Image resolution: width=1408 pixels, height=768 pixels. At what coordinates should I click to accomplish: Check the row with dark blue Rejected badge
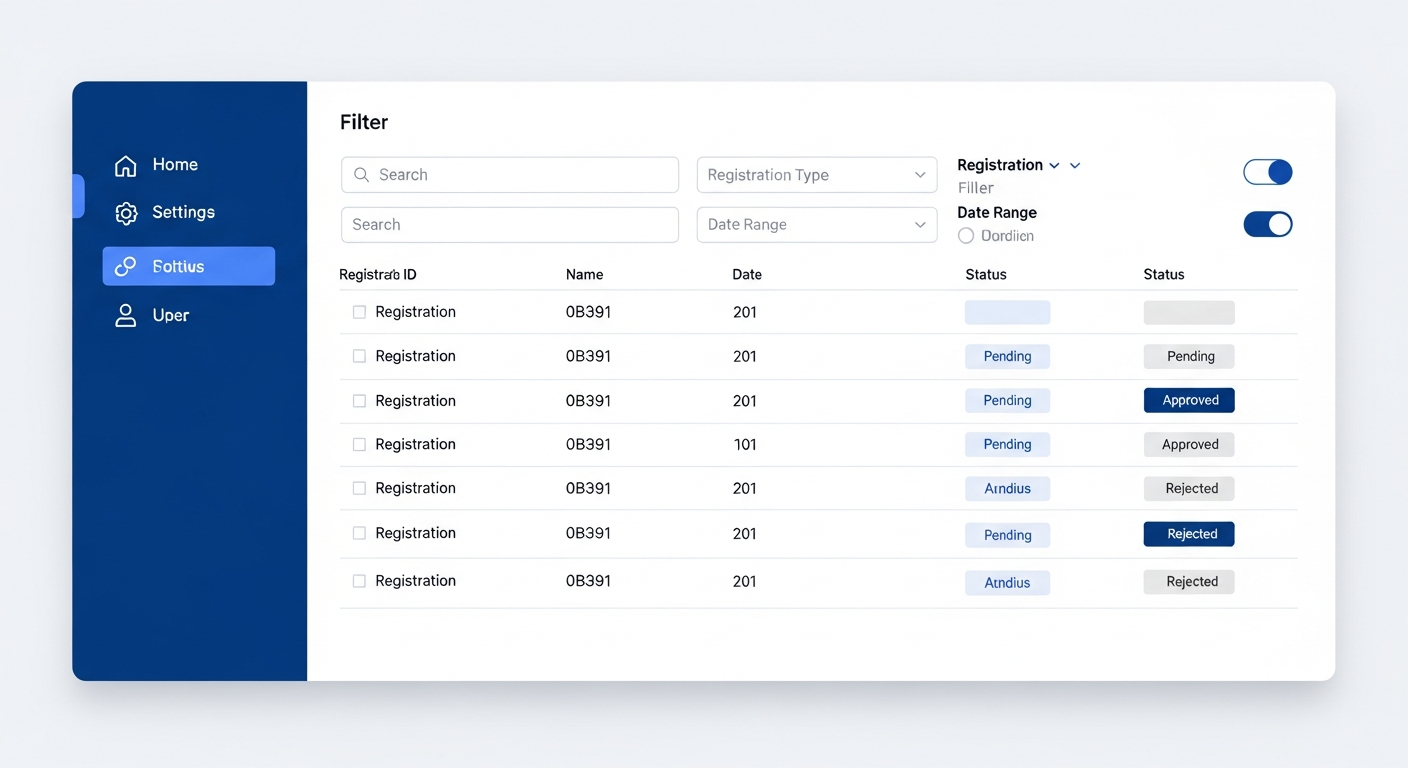pyautogui.click(x=359, y=533)
